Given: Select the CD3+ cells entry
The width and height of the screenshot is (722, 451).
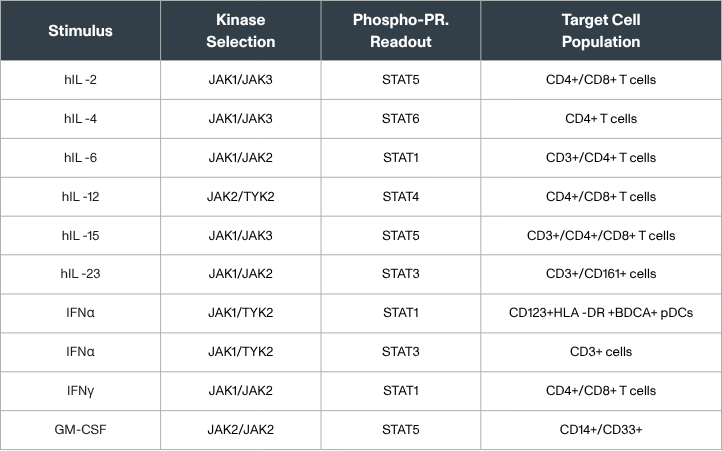Looking at the screenshot, I should (x=601, y=352).
